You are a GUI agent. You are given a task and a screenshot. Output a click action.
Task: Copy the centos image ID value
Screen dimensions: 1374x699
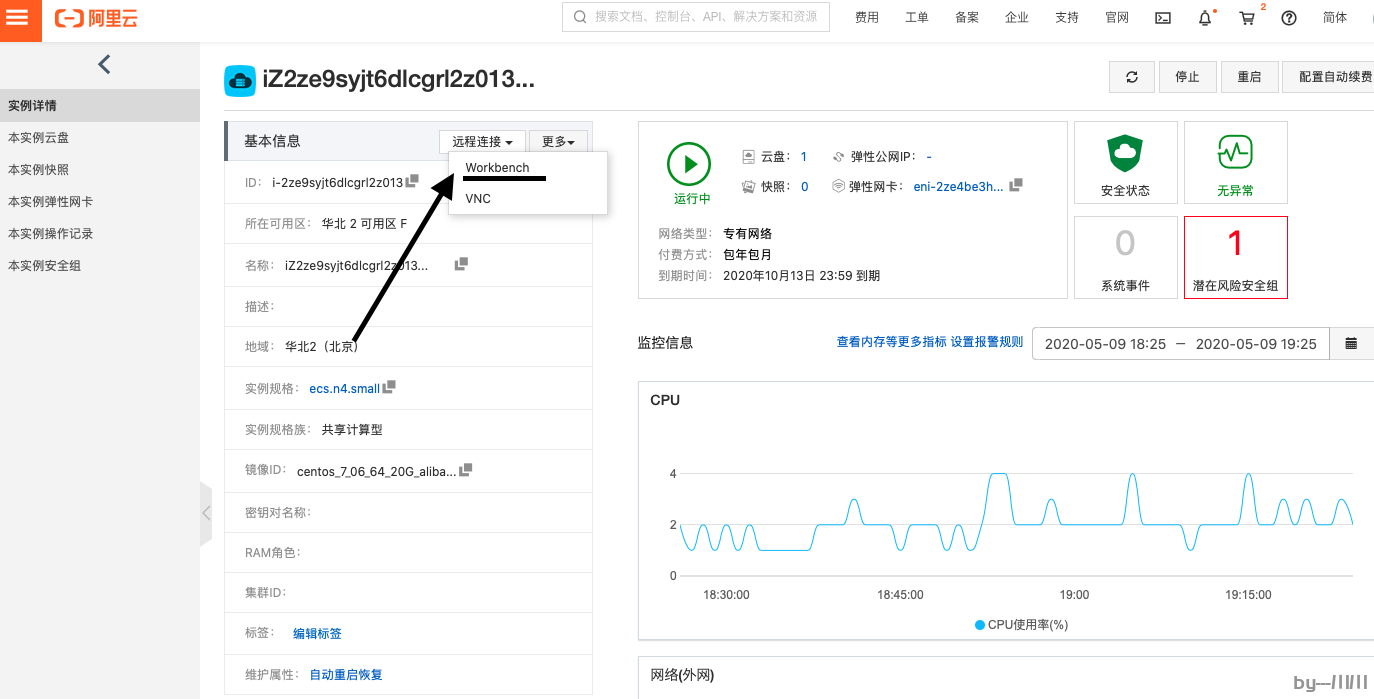click(466, 469)
